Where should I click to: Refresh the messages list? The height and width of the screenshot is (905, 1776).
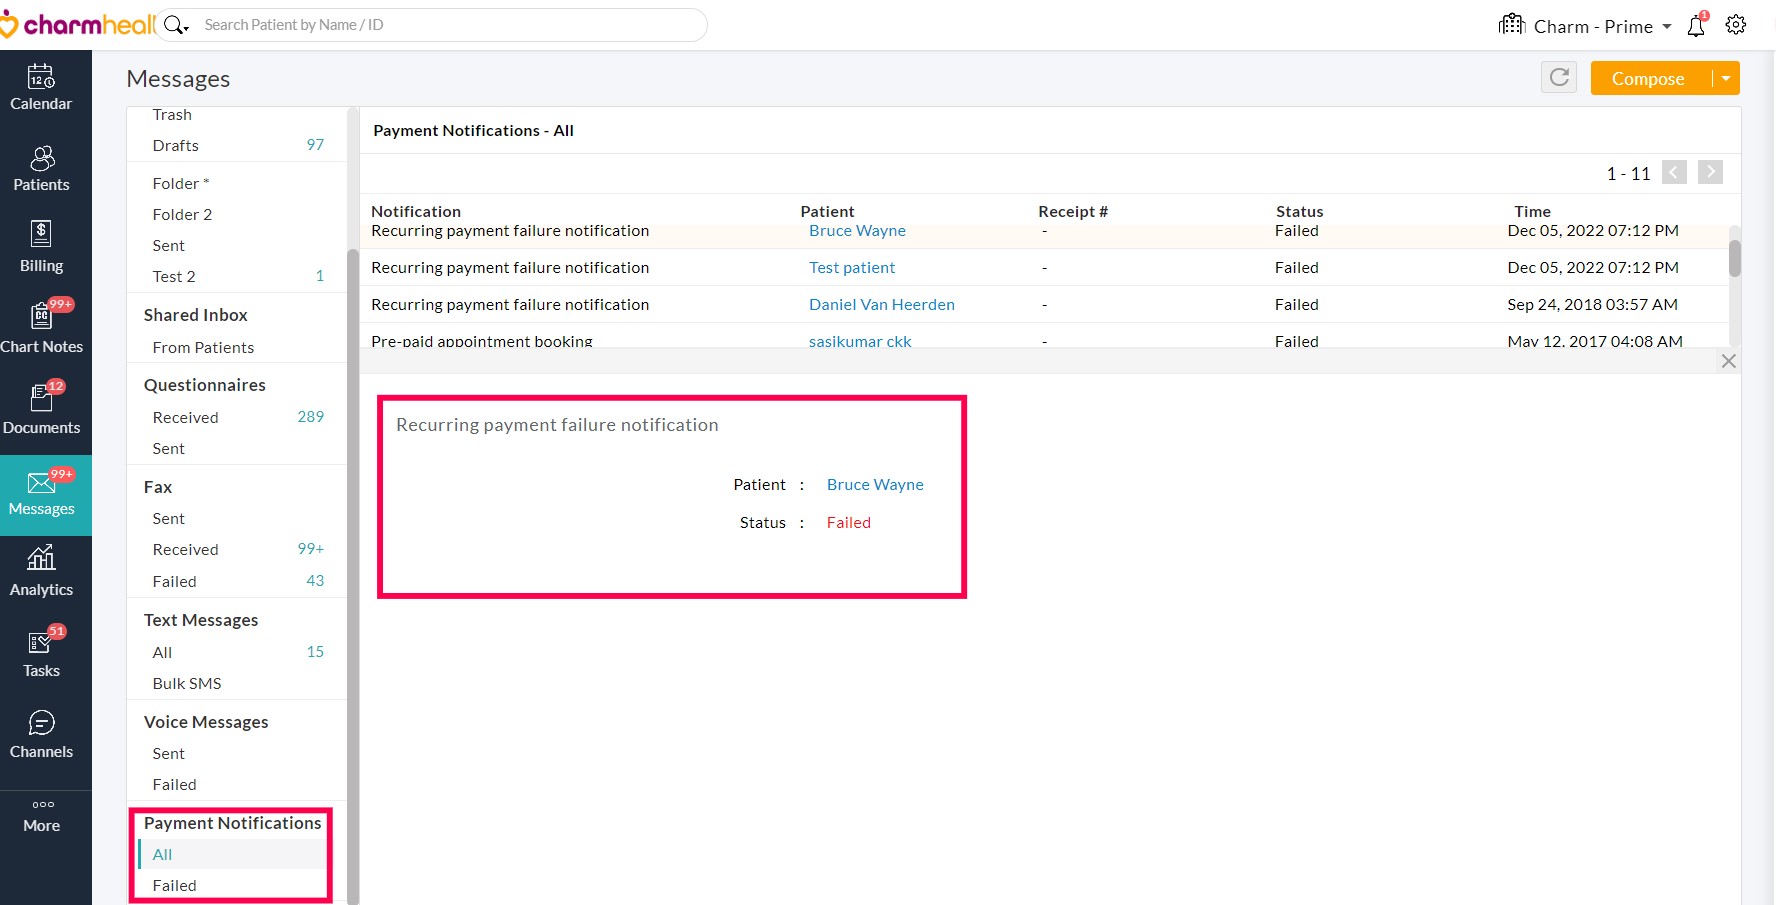point(1559,78)
